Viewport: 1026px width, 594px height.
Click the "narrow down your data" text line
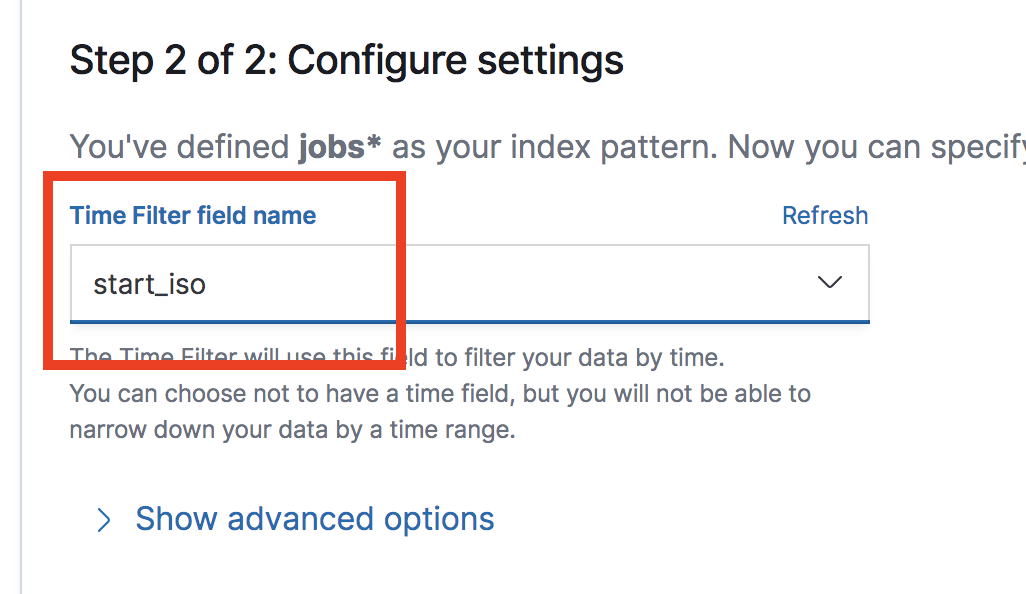292,431
